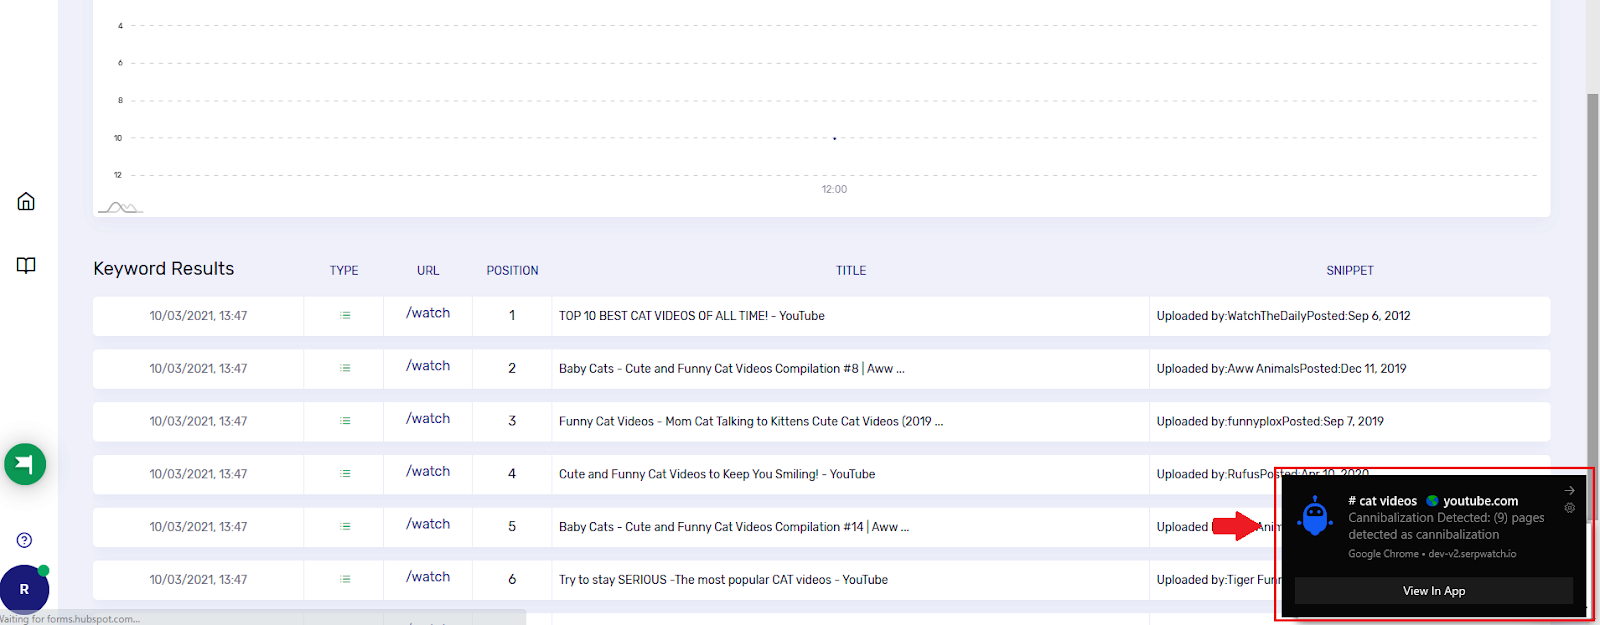The width and height of the screenshot is (1600, 625).
Task: Click the date cell in position 1 row
Action: 198,316
